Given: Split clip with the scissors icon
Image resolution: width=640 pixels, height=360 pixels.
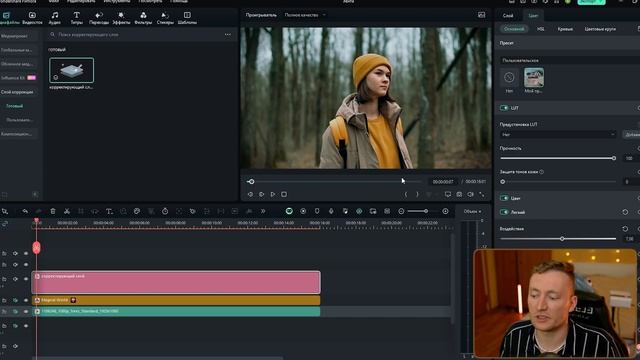Looking at the screenshot, I should [x=67, y=211].
